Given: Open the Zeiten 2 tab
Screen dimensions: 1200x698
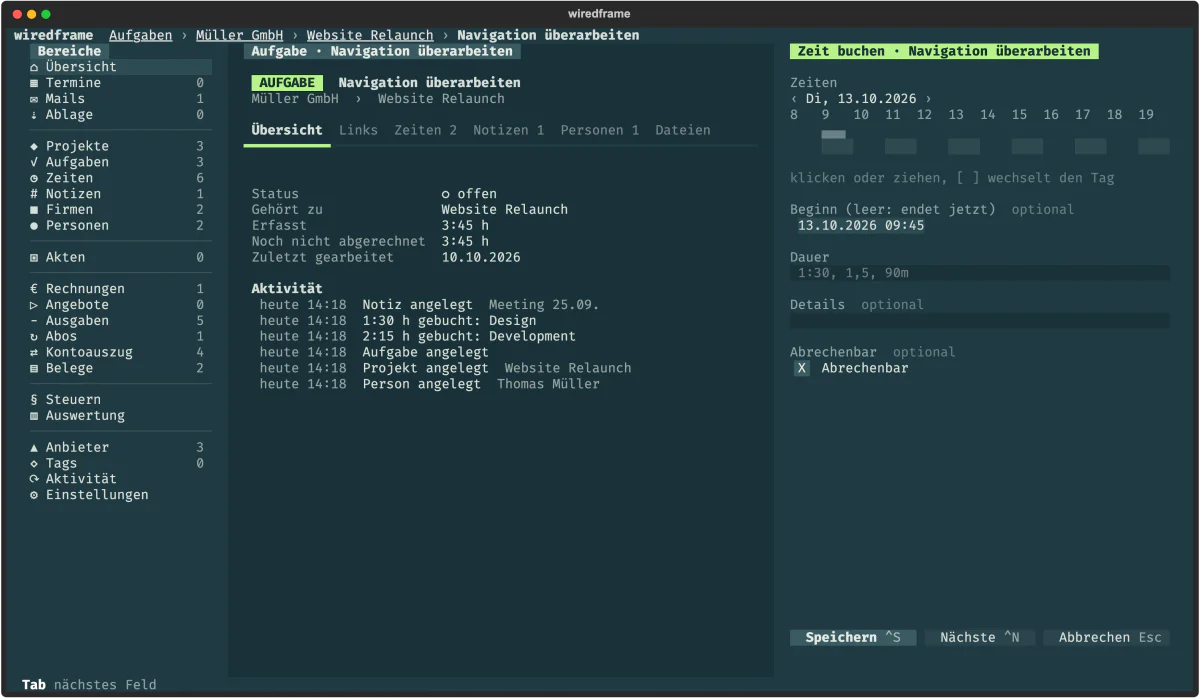Looking at the screenshot, I should click(425, 130).
